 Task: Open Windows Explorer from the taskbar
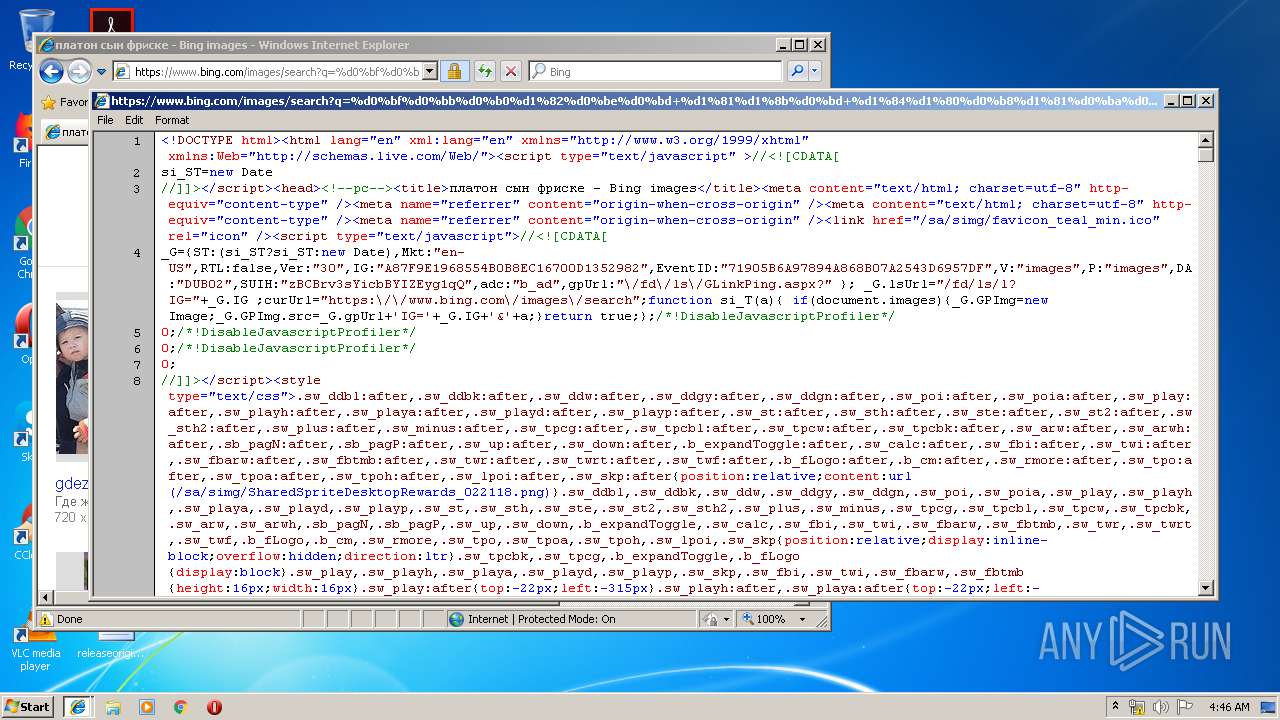pos(113,706)
